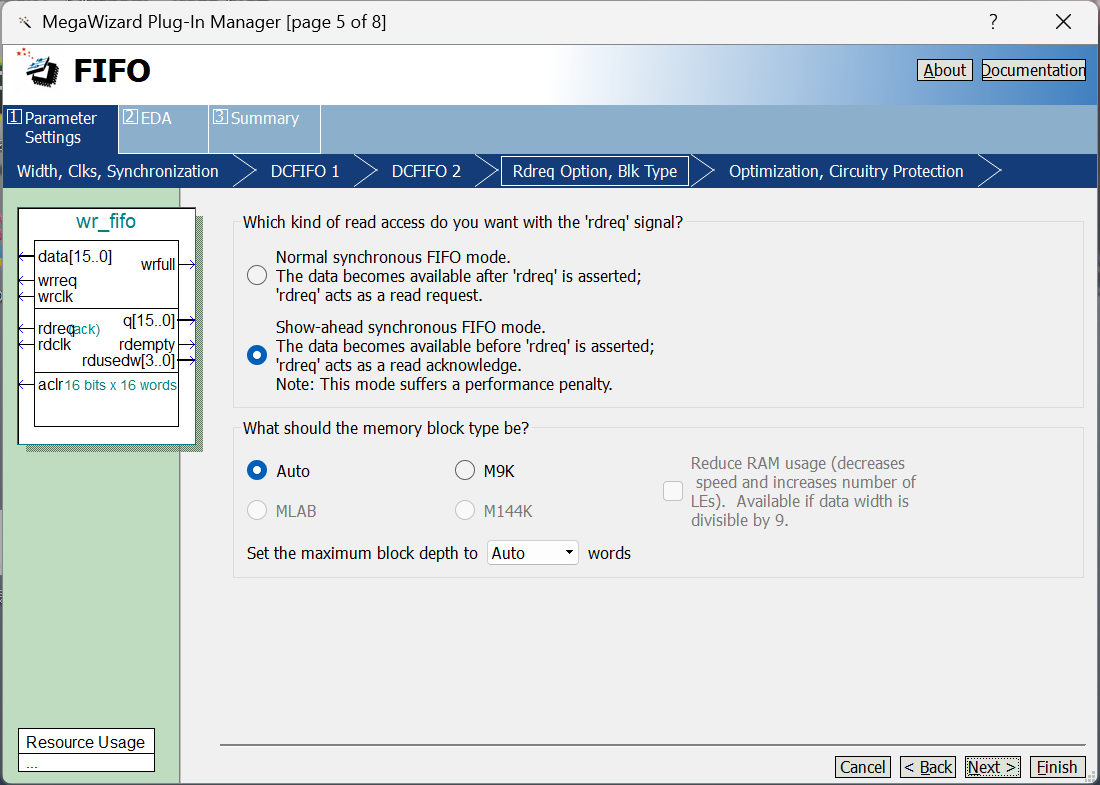The height and width of the screenshot is (785, 1100).
Task: Click the Finish button
Action: coord(1057,767)
